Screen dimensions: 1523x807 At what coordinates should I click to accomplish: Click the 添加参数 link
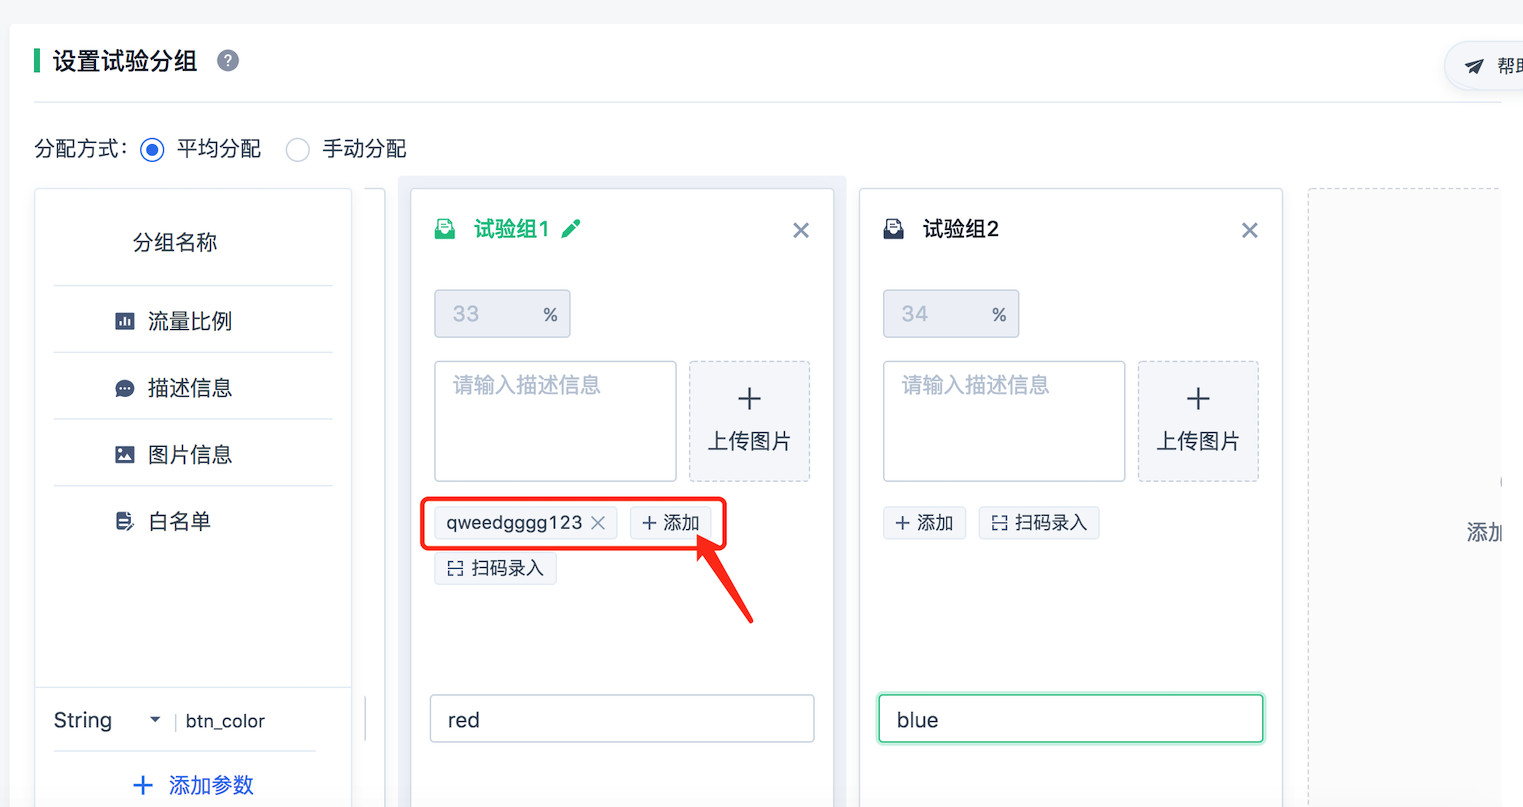[194, 785]
